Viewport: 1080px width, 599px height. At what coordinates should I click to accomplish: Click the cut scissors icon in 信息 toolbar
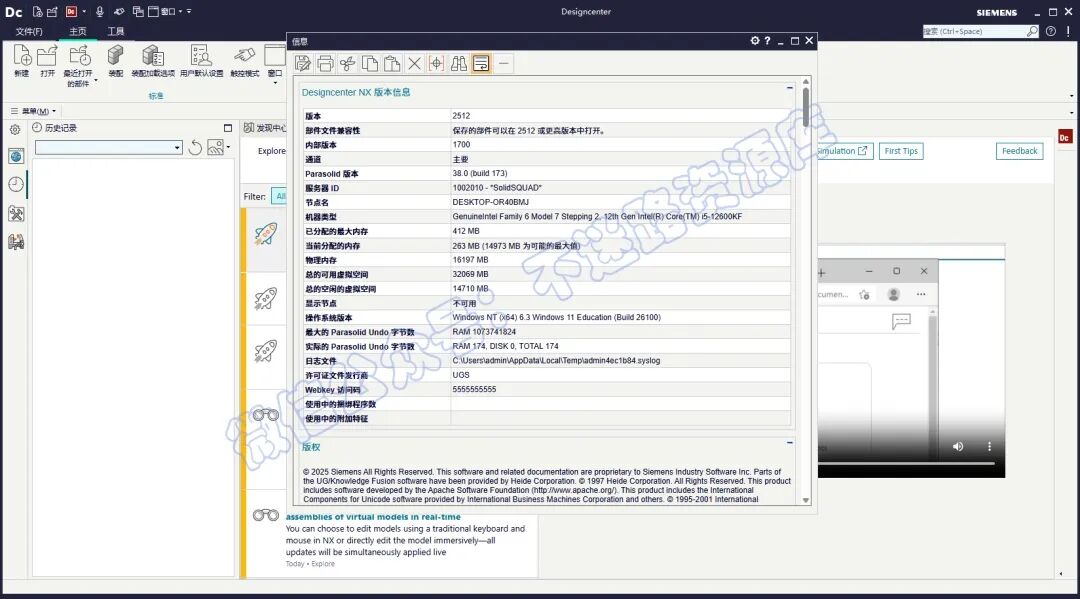(x=347, y=64)
